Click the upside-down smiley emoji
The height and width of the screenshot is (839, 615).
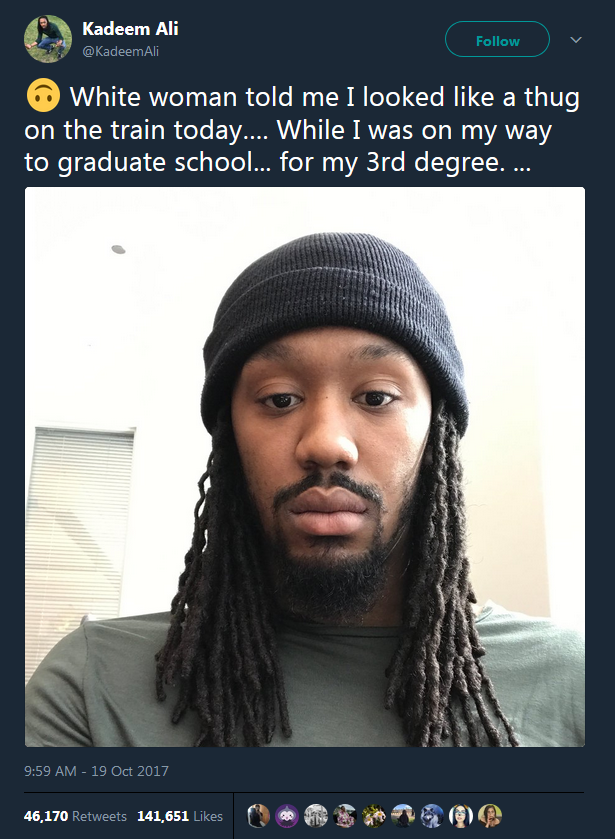pos(43,96)
